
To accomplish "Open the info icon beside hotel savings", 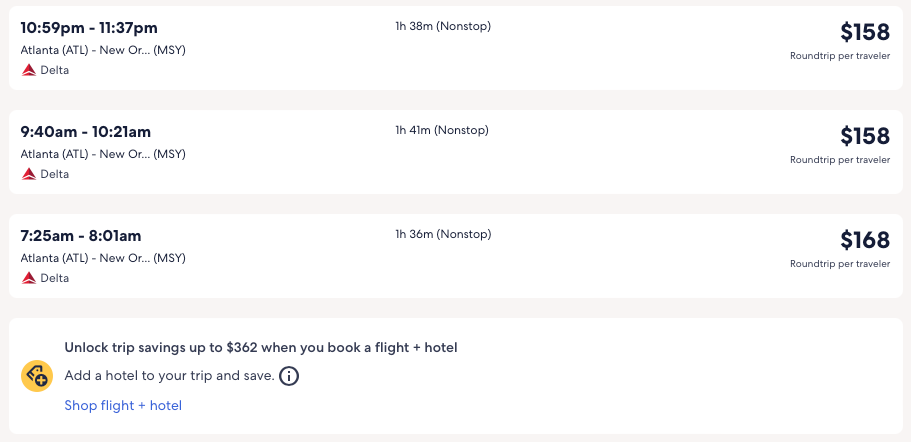I will pos(289,376).
